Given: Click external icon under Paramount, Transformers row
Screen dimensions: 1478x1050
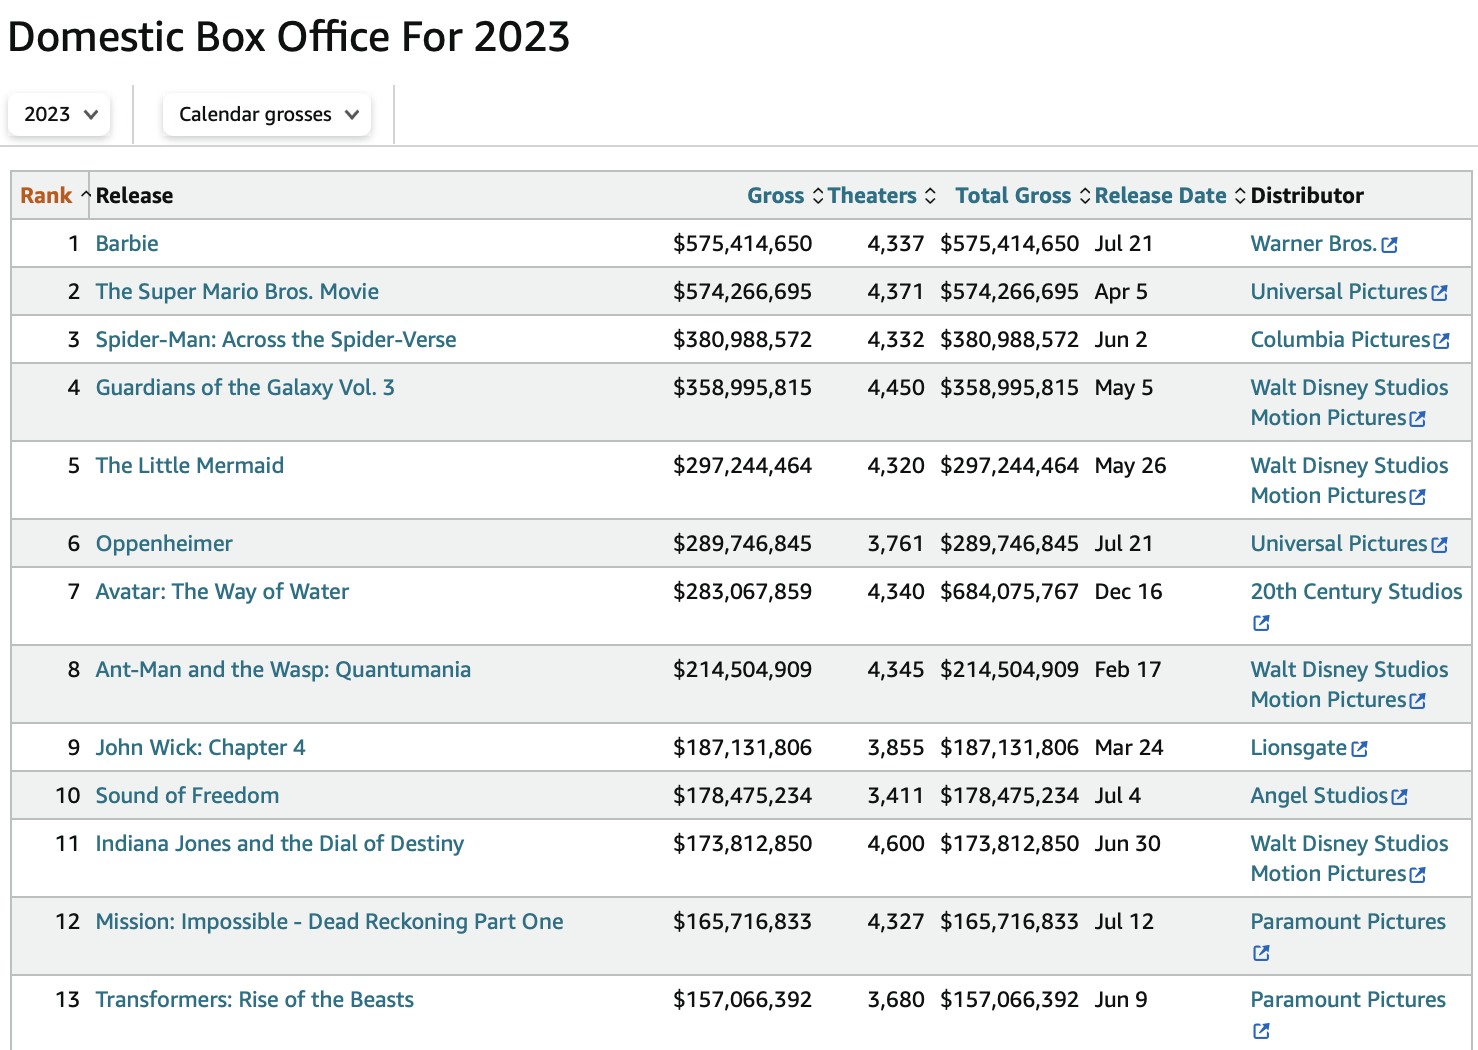Looking at the screenshot, I should pyautogui.click(x=1261, y=1031).
